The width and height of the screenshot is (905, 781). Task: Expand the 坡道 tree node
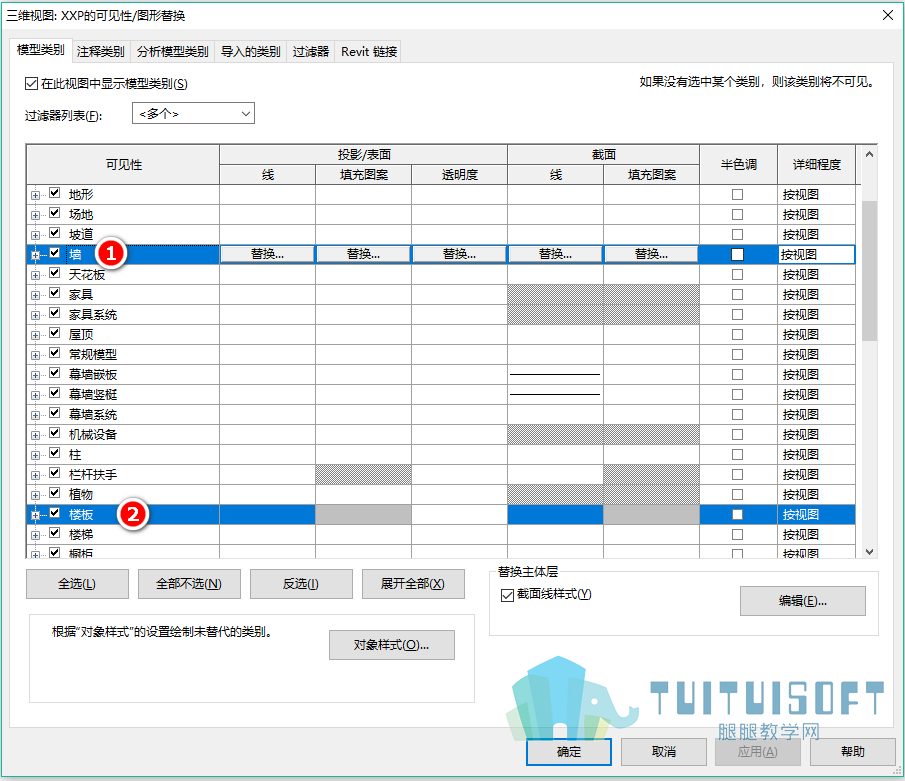point(35,235)
